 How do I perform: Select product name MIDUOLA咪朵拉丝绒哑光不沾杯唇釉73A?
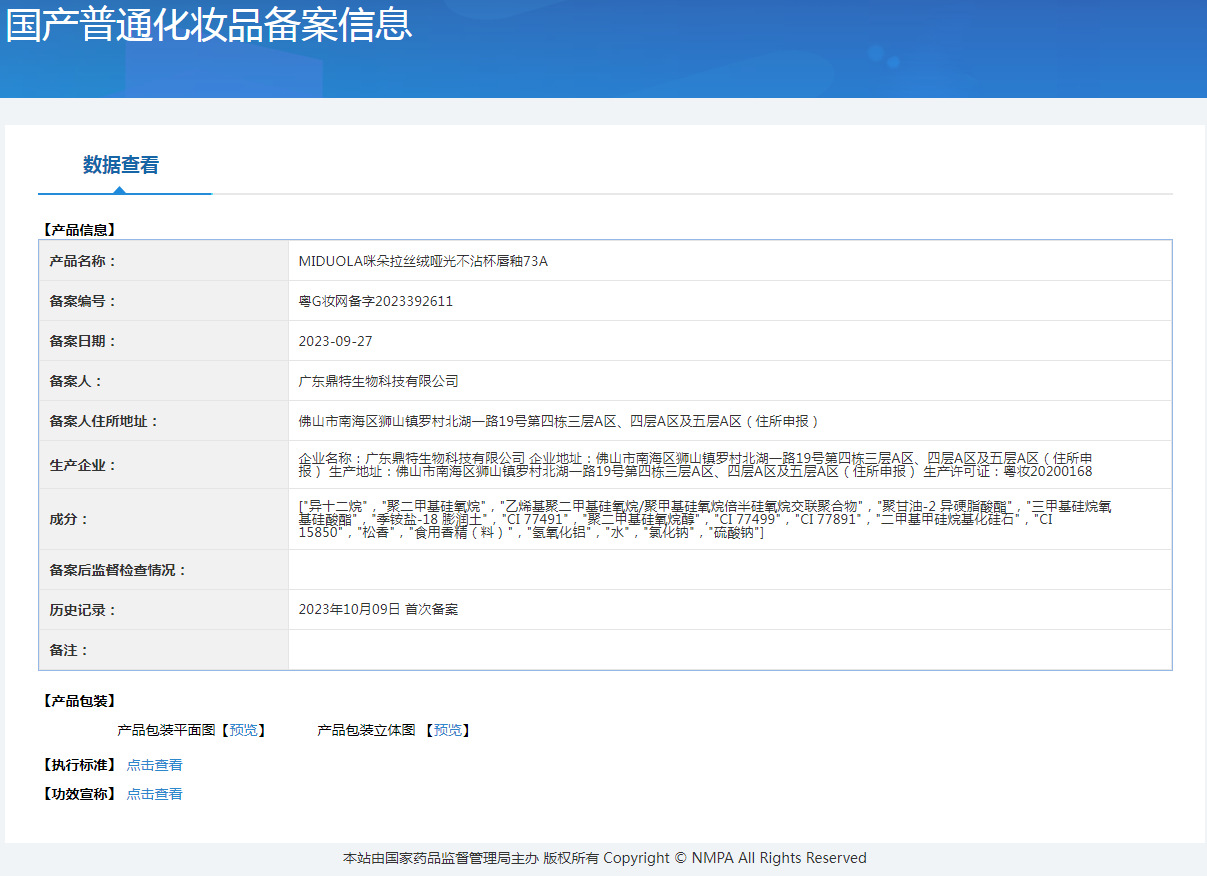click(x=423, y=261)
